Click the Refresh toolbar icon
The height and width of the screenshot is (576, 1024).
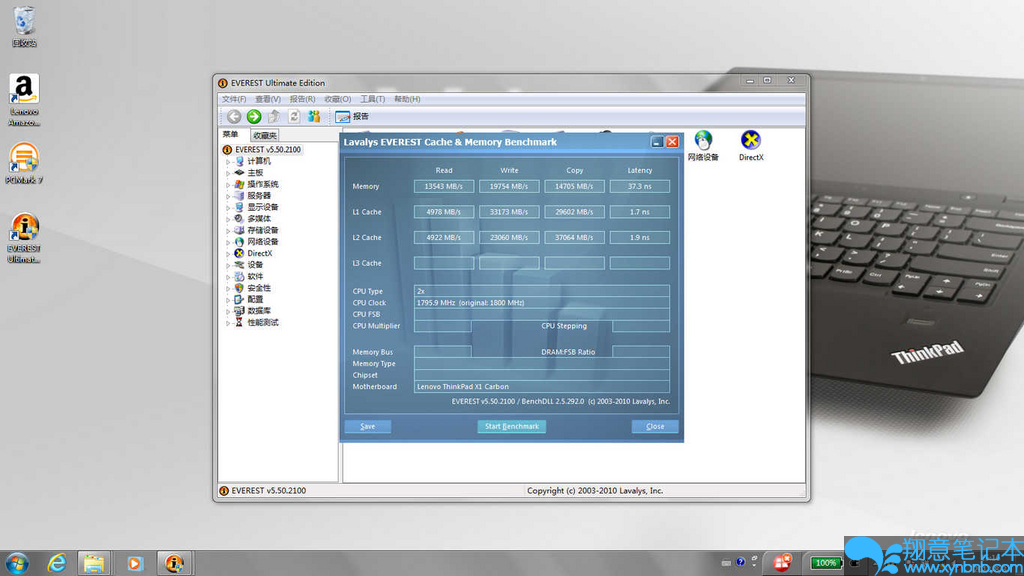click(294, 116)
